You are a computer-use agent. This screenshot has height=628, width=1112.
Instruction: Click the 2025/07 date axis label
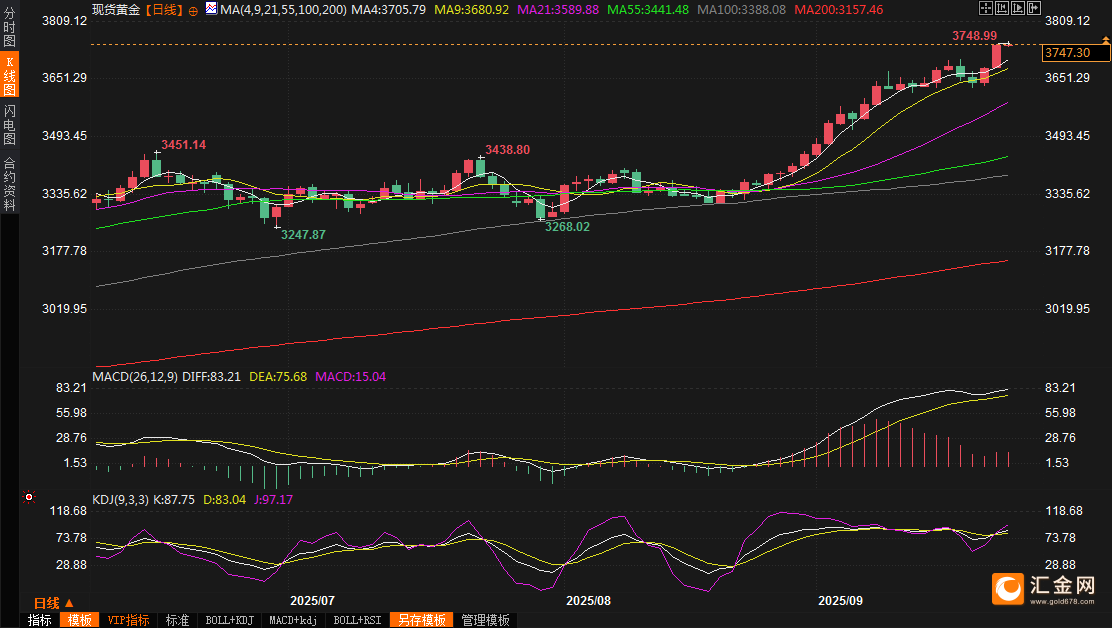coord(312,600)
